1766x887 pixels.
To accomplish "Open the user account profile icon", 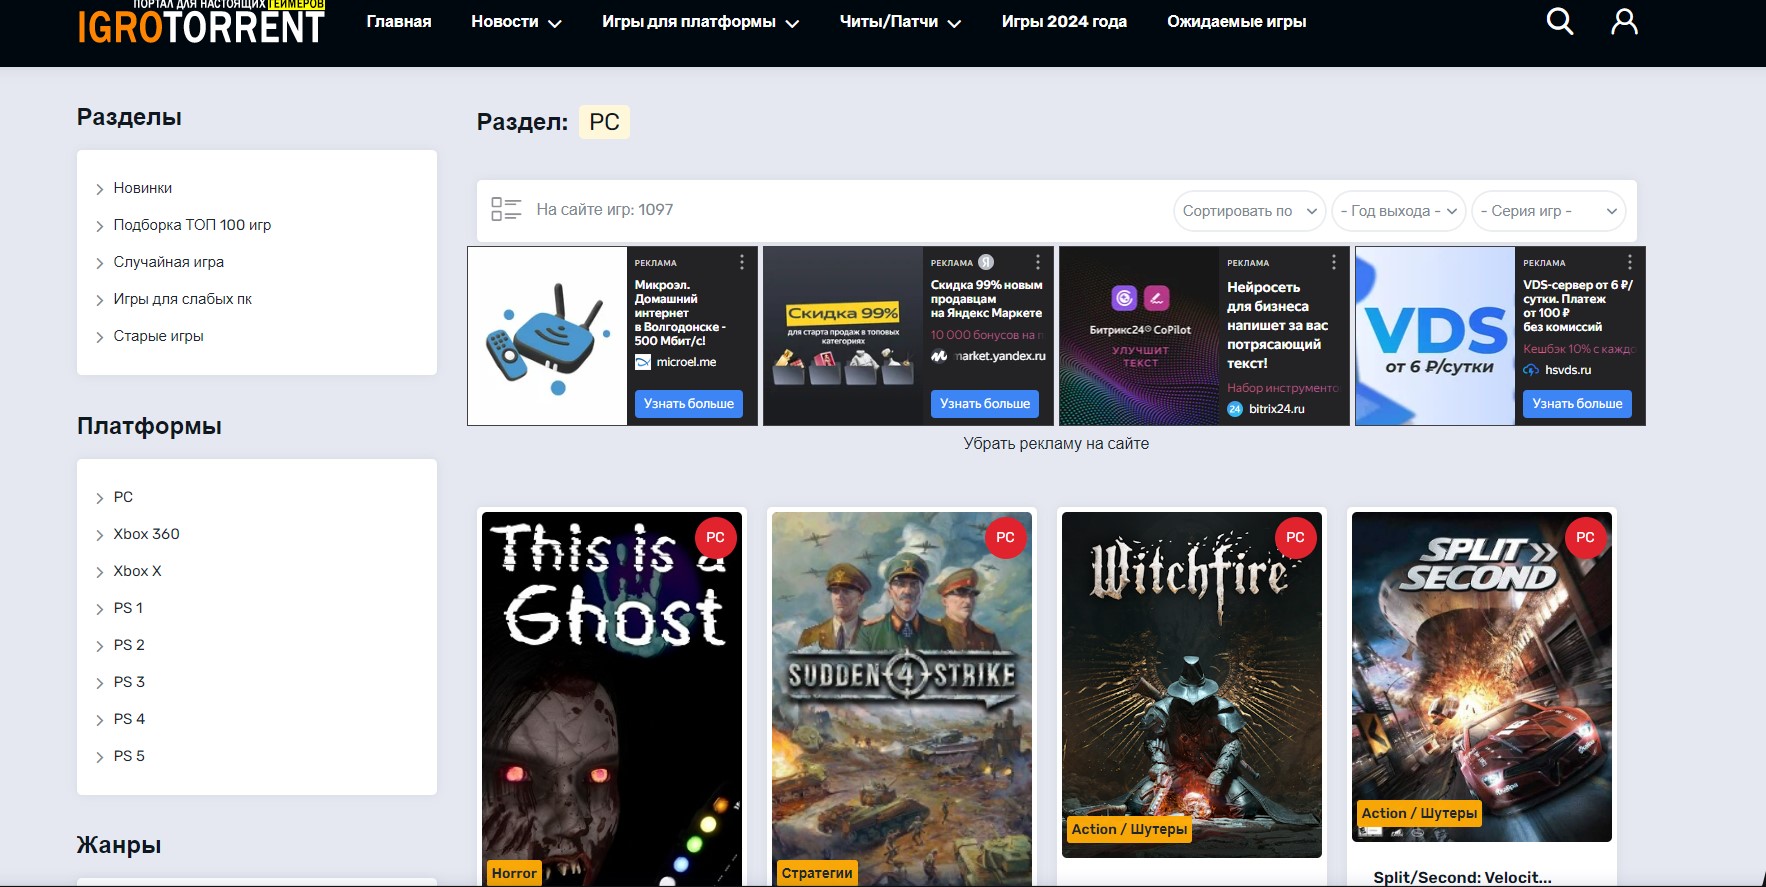I will point(1624,21).
